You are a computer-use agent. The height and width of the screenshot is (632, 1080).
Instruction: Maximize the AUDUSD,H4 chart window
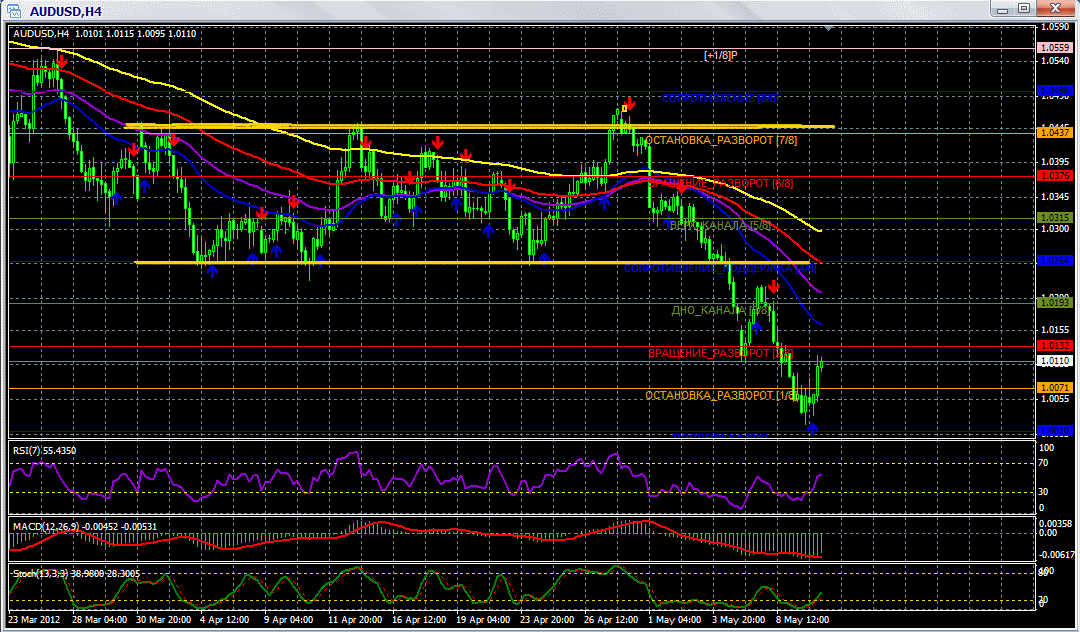1025,9
